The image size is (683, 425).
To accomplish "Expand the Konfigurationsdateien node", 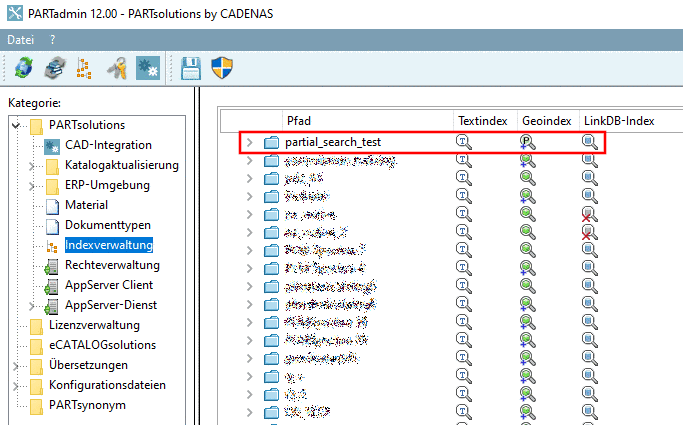I will pos(15,386).
